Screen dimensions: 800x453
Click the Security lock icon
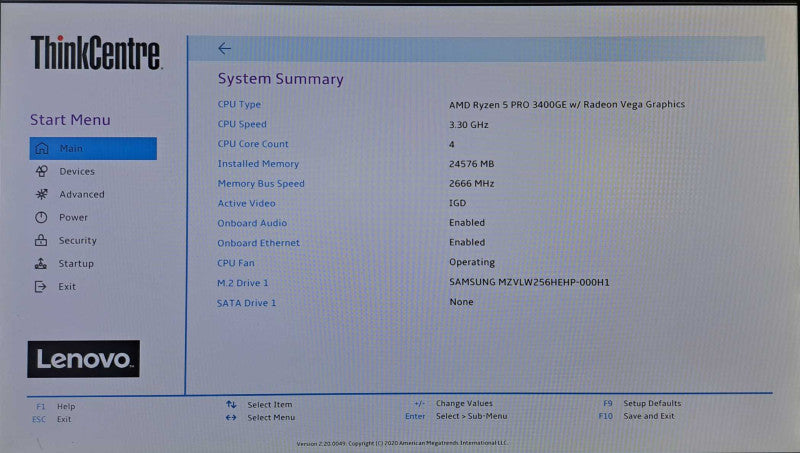41,240
